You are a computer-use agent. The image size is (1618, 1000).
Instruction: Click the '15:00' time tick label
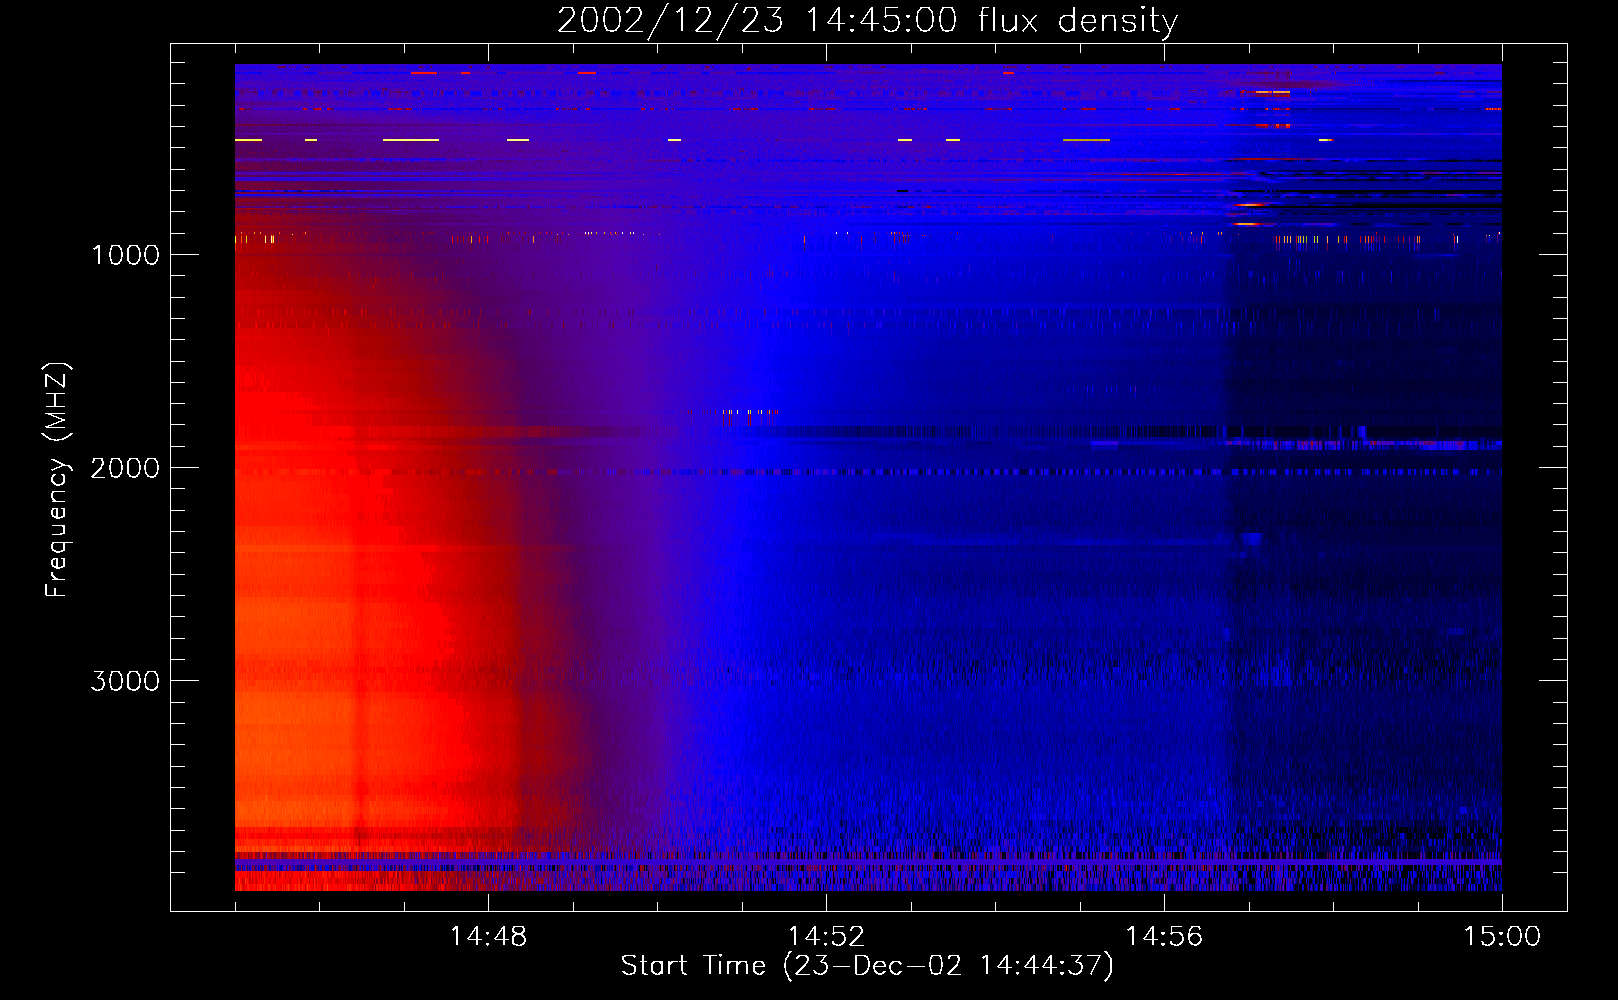tap(1502, 937)
